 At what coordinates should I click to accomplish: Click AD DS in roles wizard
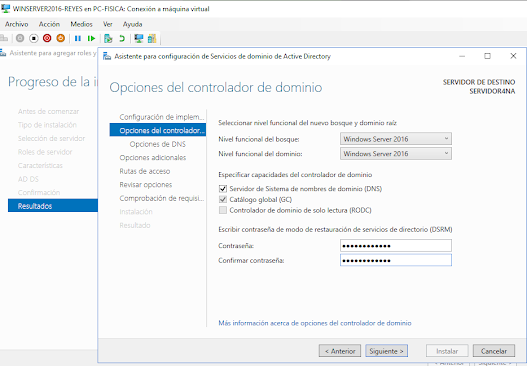coord(28,179)
